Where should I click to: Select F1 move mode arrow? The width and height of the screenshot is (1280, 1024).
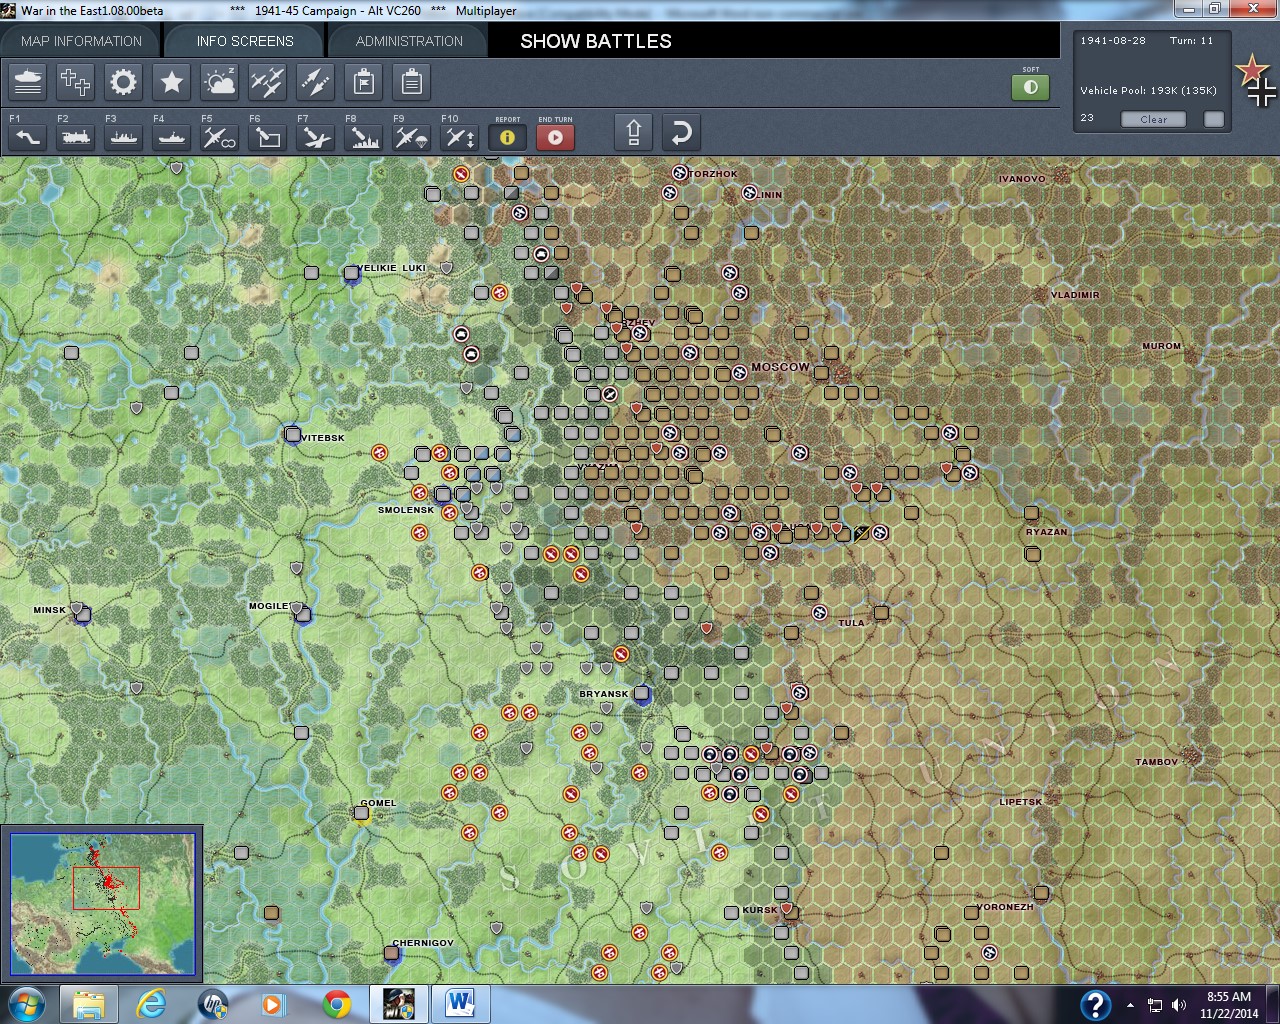click(27, 137)
